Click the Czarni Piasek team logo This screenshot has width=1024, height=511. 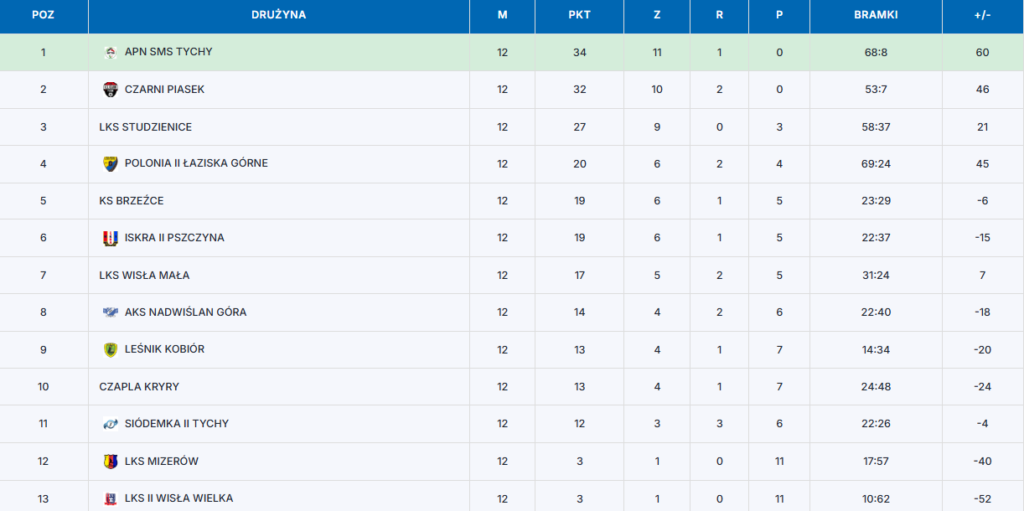click(110, 90)
